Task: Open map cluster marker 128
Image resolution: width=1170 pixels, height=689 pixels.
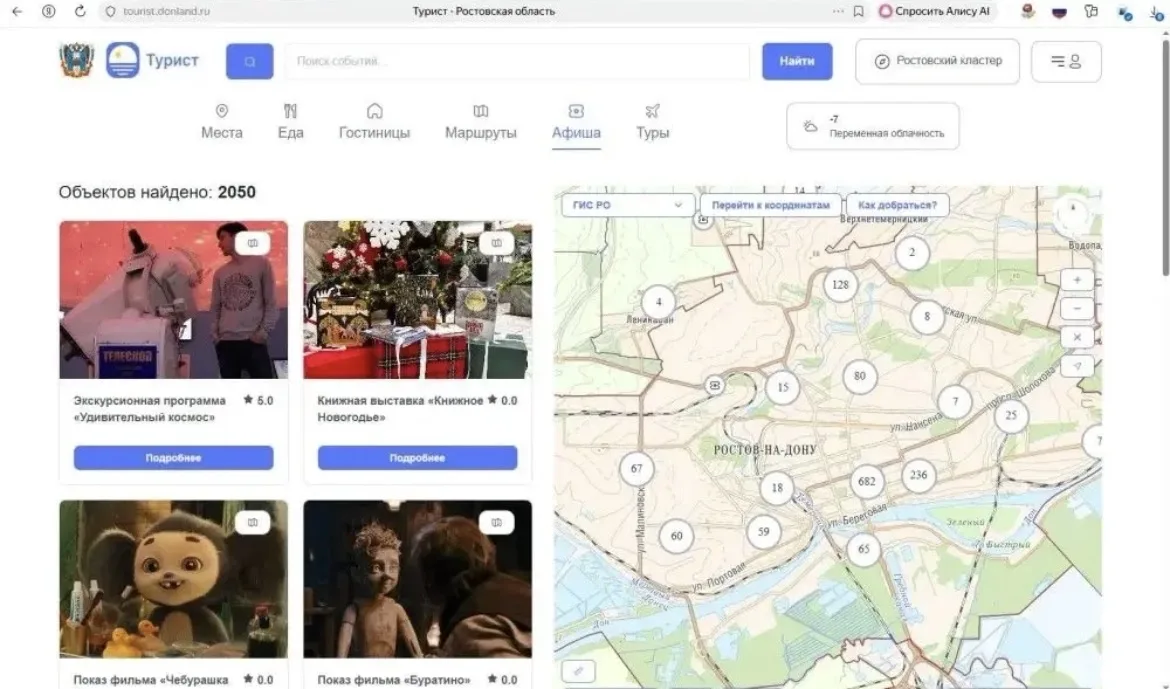Action: click(x=840, y=284)
